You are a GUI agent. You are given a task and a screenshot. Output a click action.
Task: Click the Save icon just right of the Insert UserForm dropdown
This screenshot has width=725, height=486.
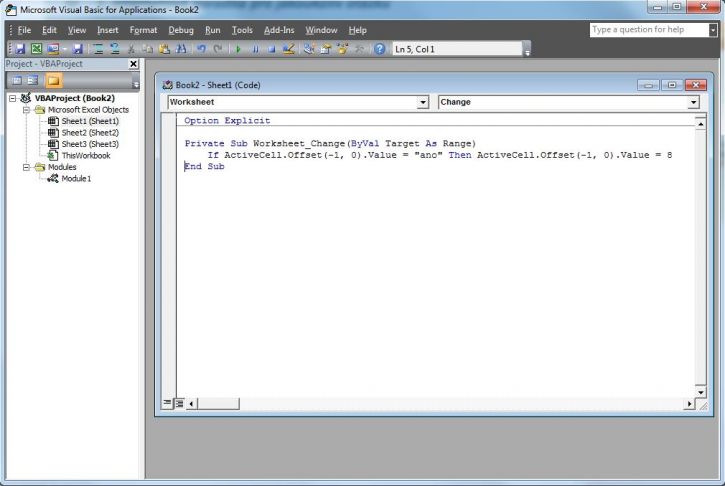(x=78, y=49)
